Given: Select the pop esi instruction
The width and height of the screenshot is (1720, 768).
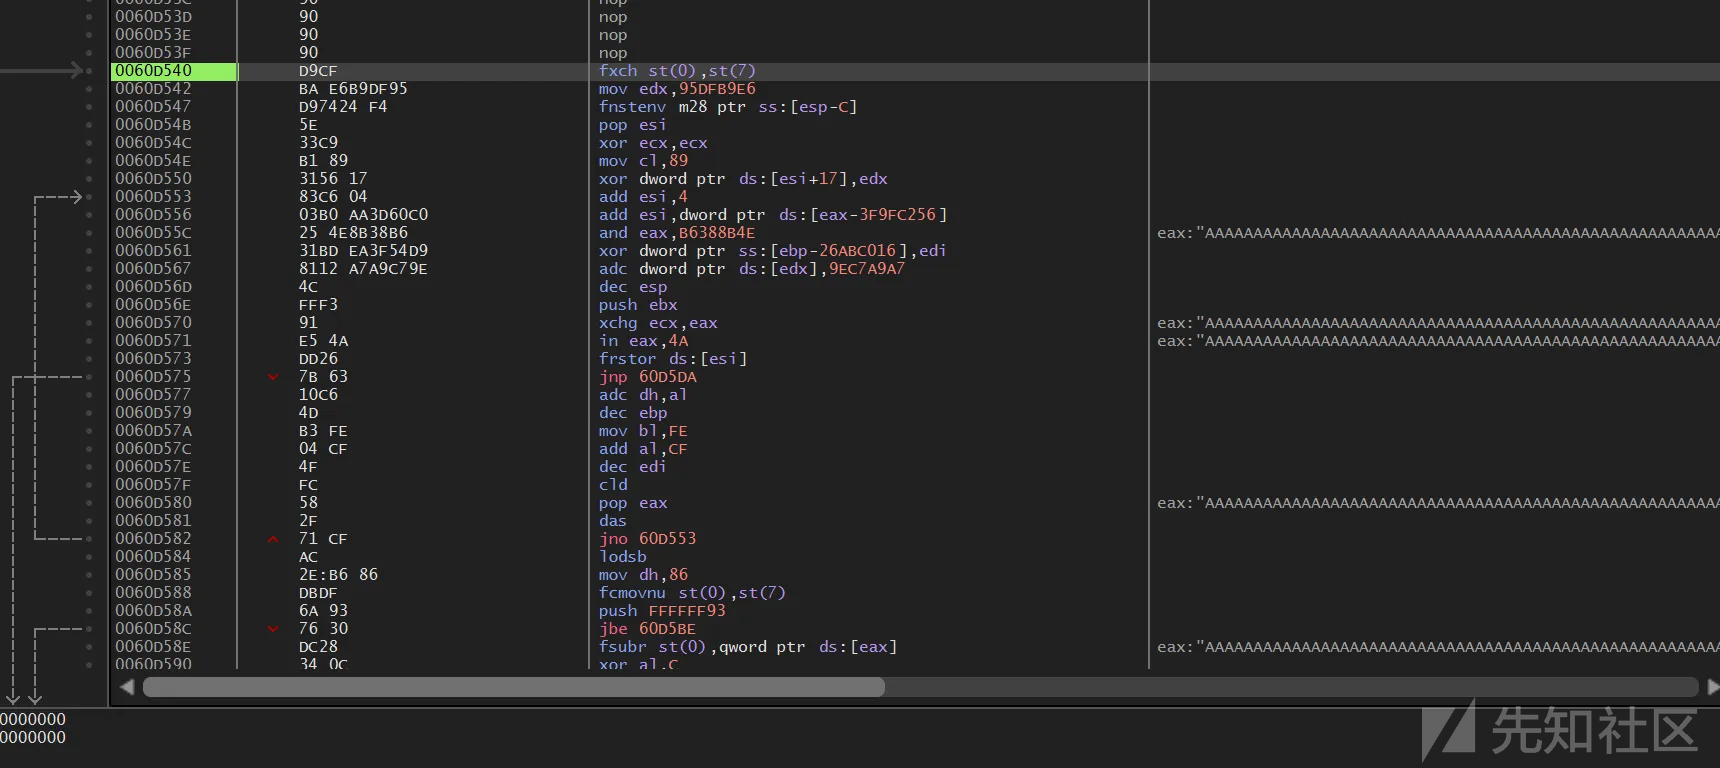Looking at the screenshot, I should tap(632, 125).
